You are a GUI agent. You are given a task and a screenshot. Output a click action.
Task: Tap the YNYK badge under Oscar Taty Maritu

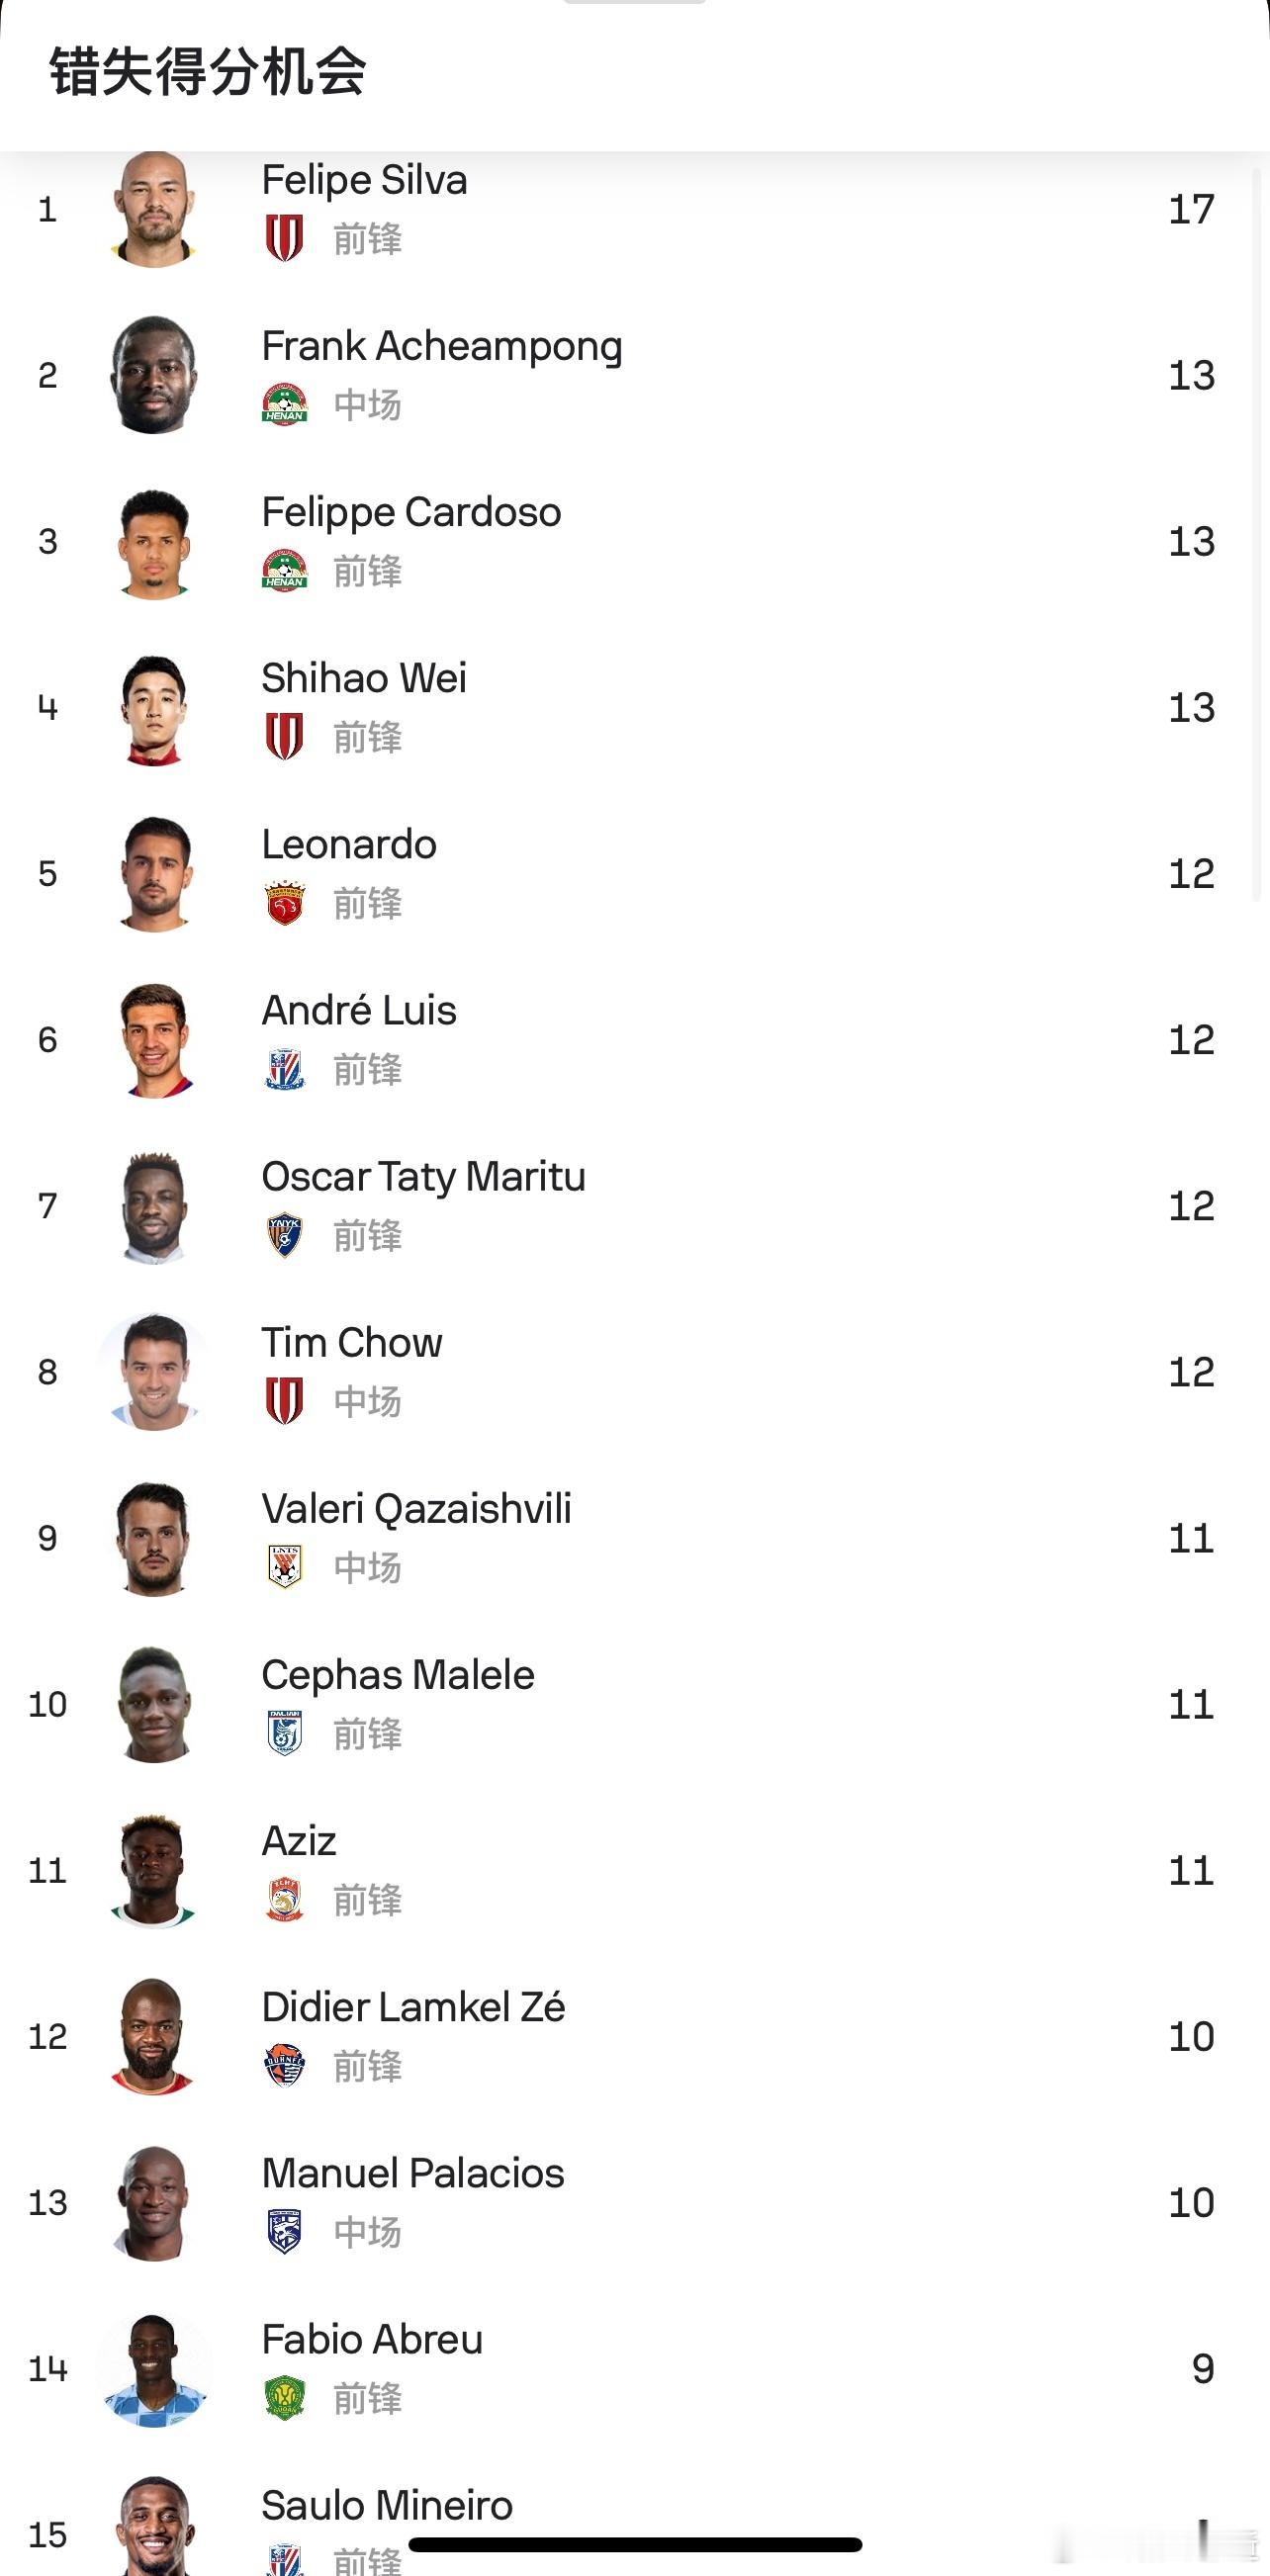284,1235
